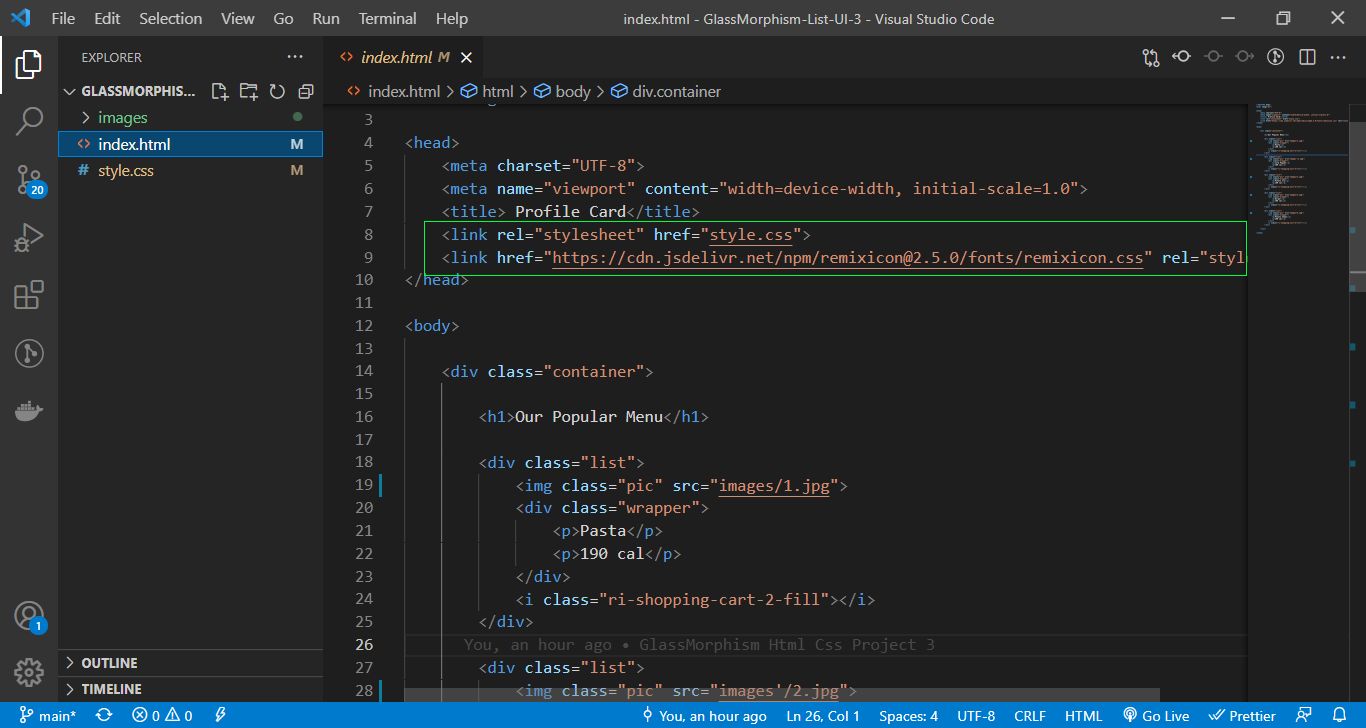
Task: Open the Run and Debug view
Action: point(29,238)
